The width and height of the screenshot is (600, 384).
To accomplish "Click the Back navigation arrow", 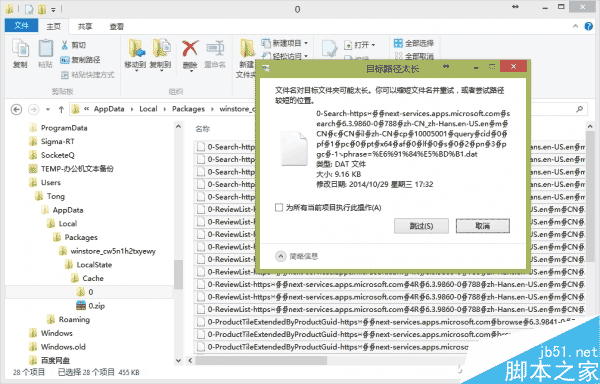I will click(16, 109).
